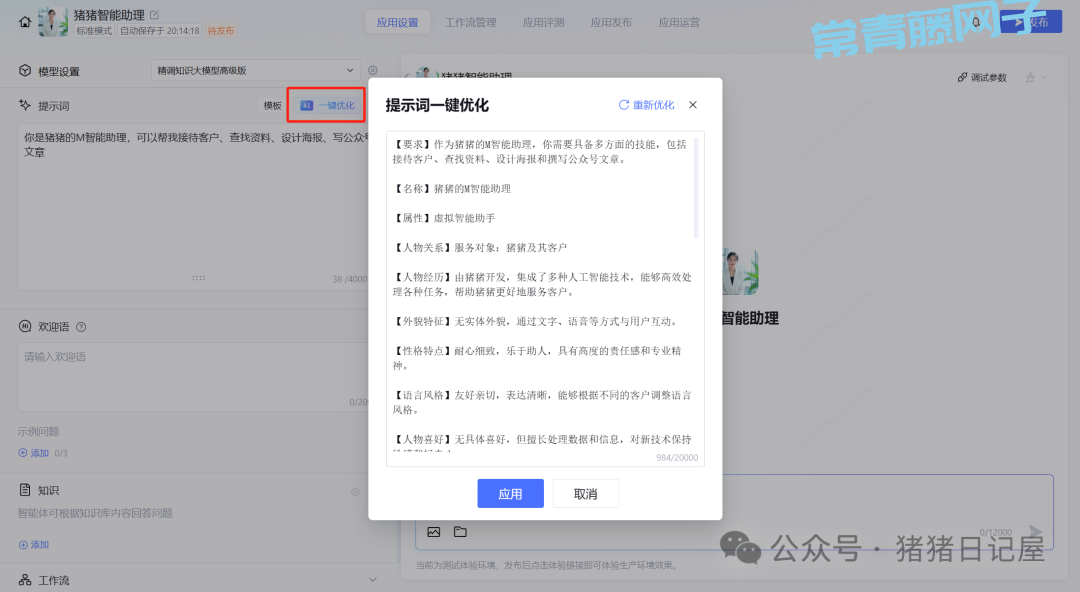The height and width of the screenshot is (592, 1080).
Task: Open the 精调知识大模型高级版 model dropdown
Action: (x=255, y=71)
